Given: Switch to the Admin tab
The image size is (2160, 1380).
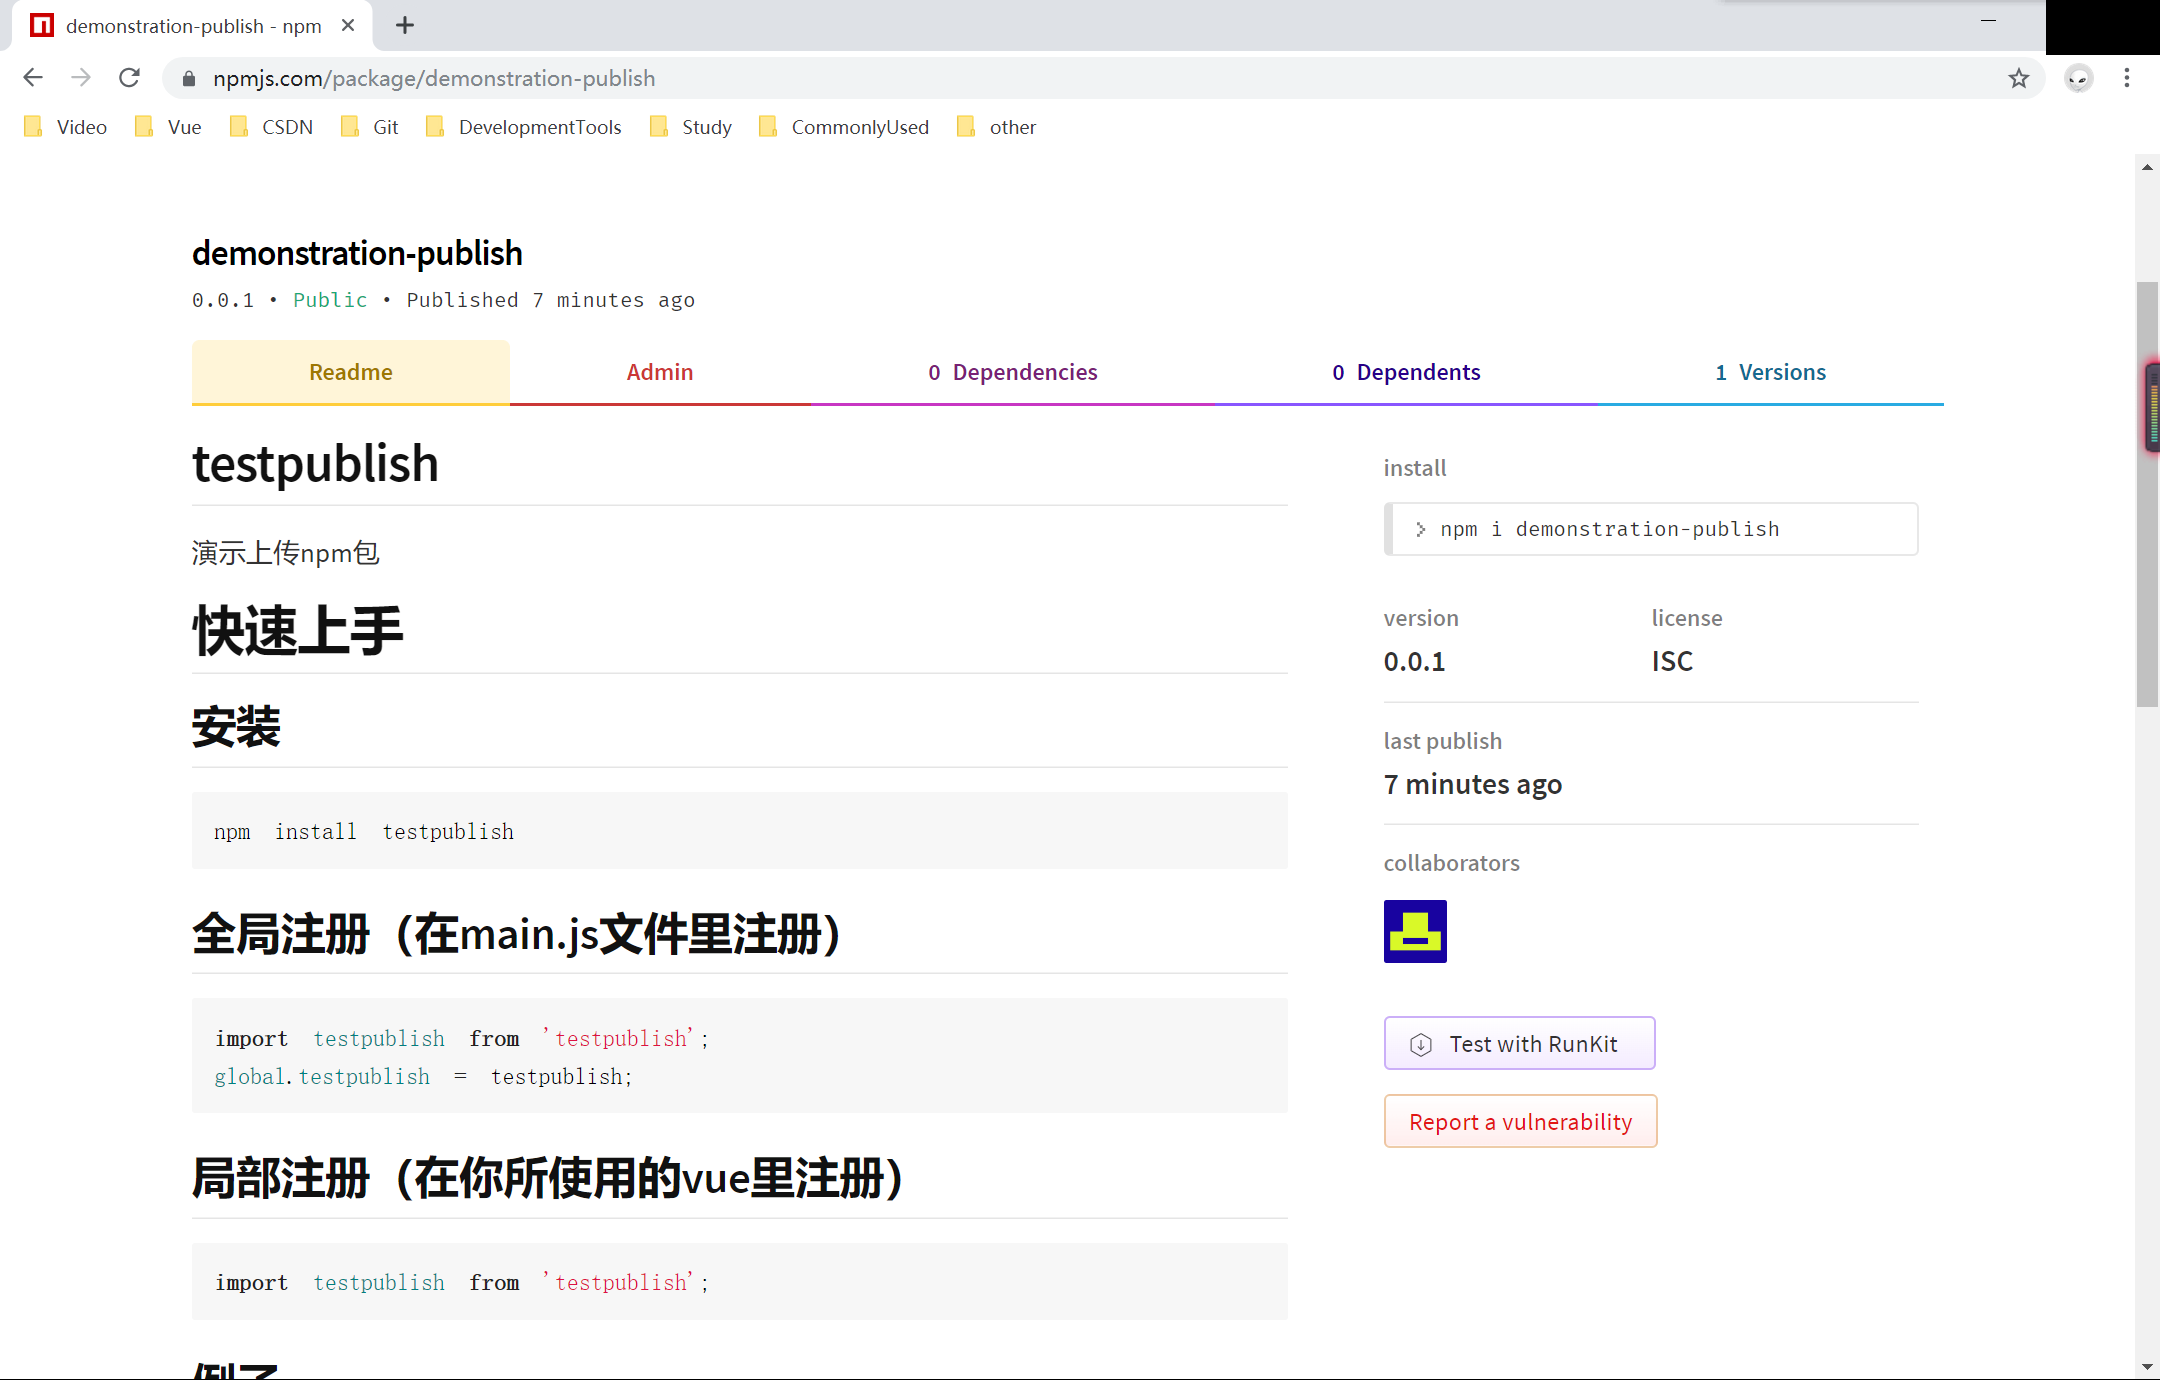Looking at the screenshot, I should point(659,372).
